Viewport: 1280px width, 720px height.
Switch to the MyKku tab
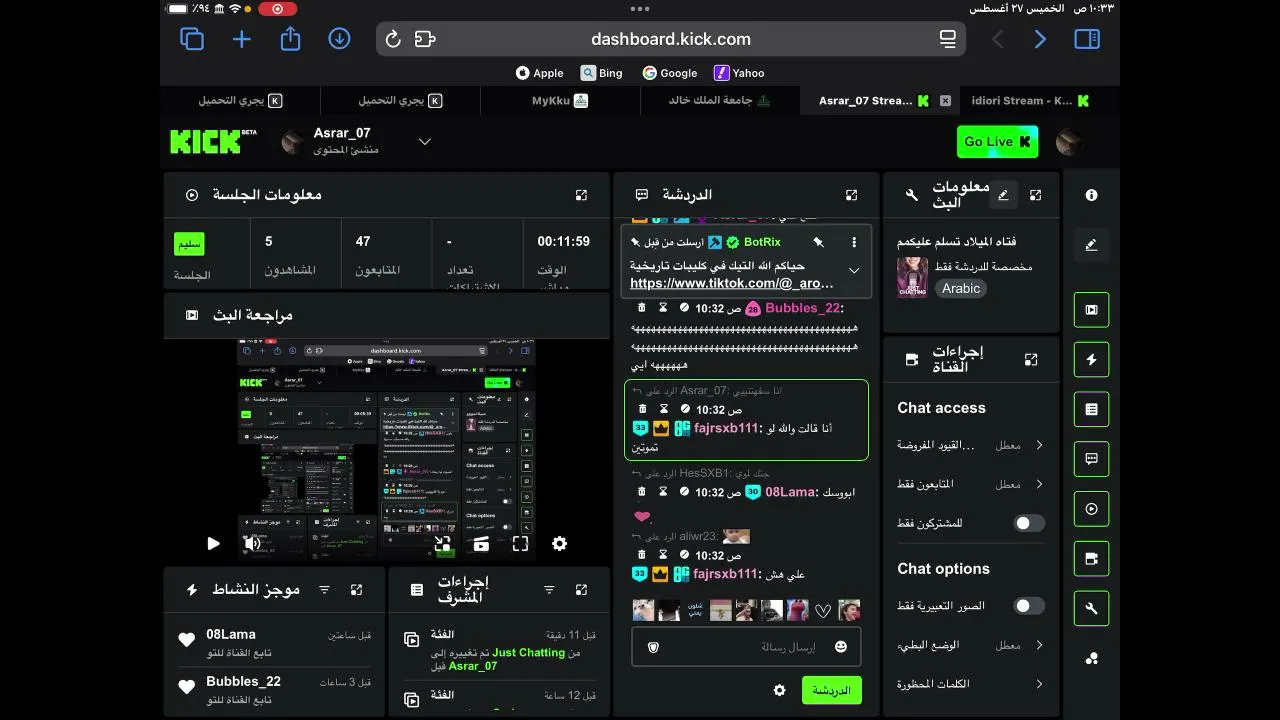(x=560, y=100)
